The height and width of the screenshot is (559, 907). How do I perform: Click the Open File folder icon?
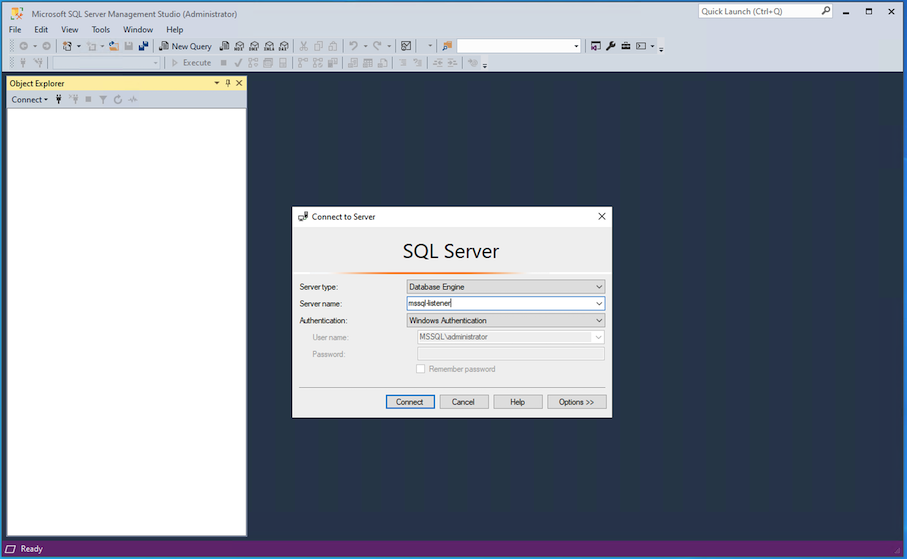(x=114, y=46)
